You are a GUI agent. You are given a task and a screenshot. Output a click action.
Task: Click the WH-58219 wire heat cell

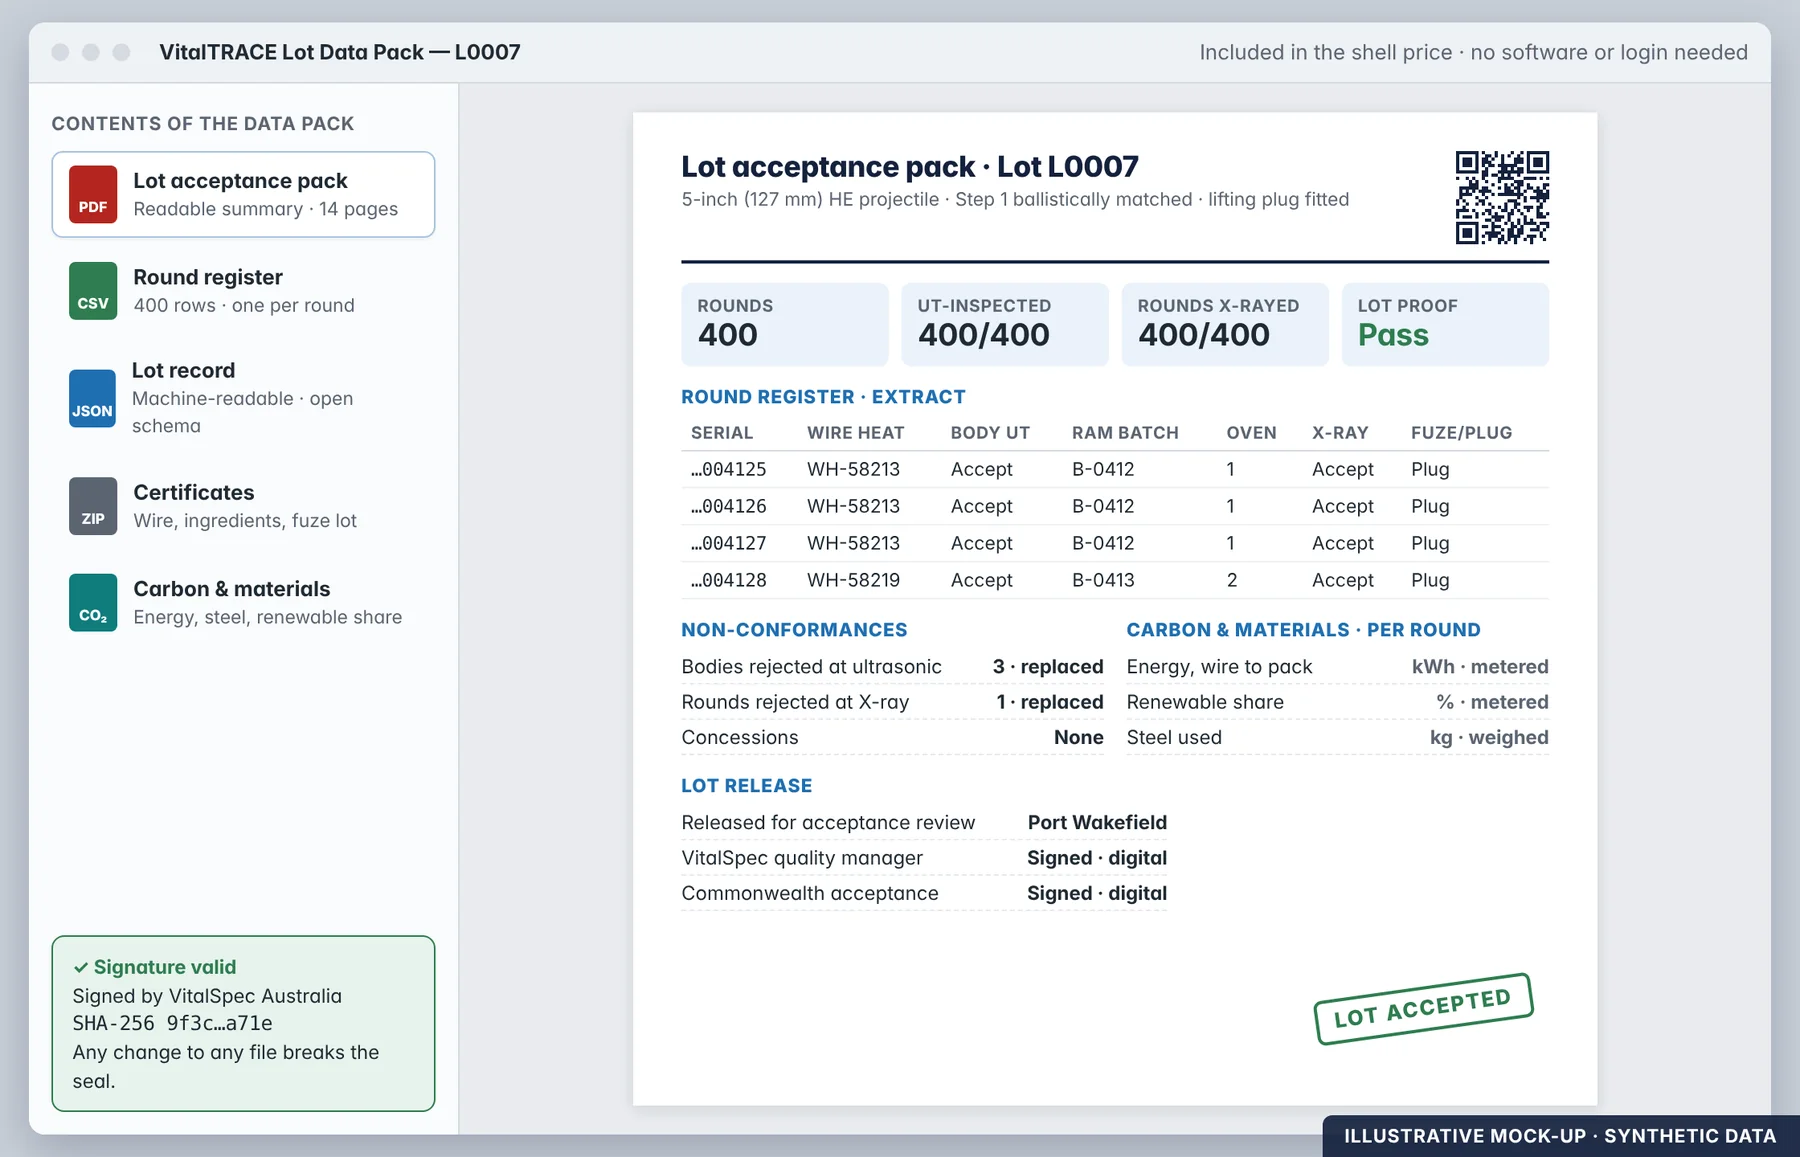click(854, 580)
